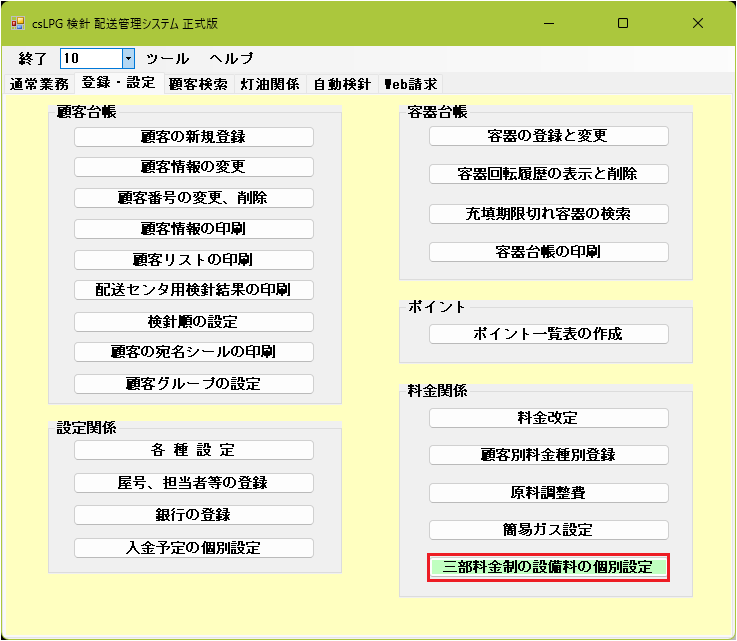The height and width of the screenshot is (641, 737).
Task: Click 顧客別料金種別登録 button
Action: click(x=549, y=455)
